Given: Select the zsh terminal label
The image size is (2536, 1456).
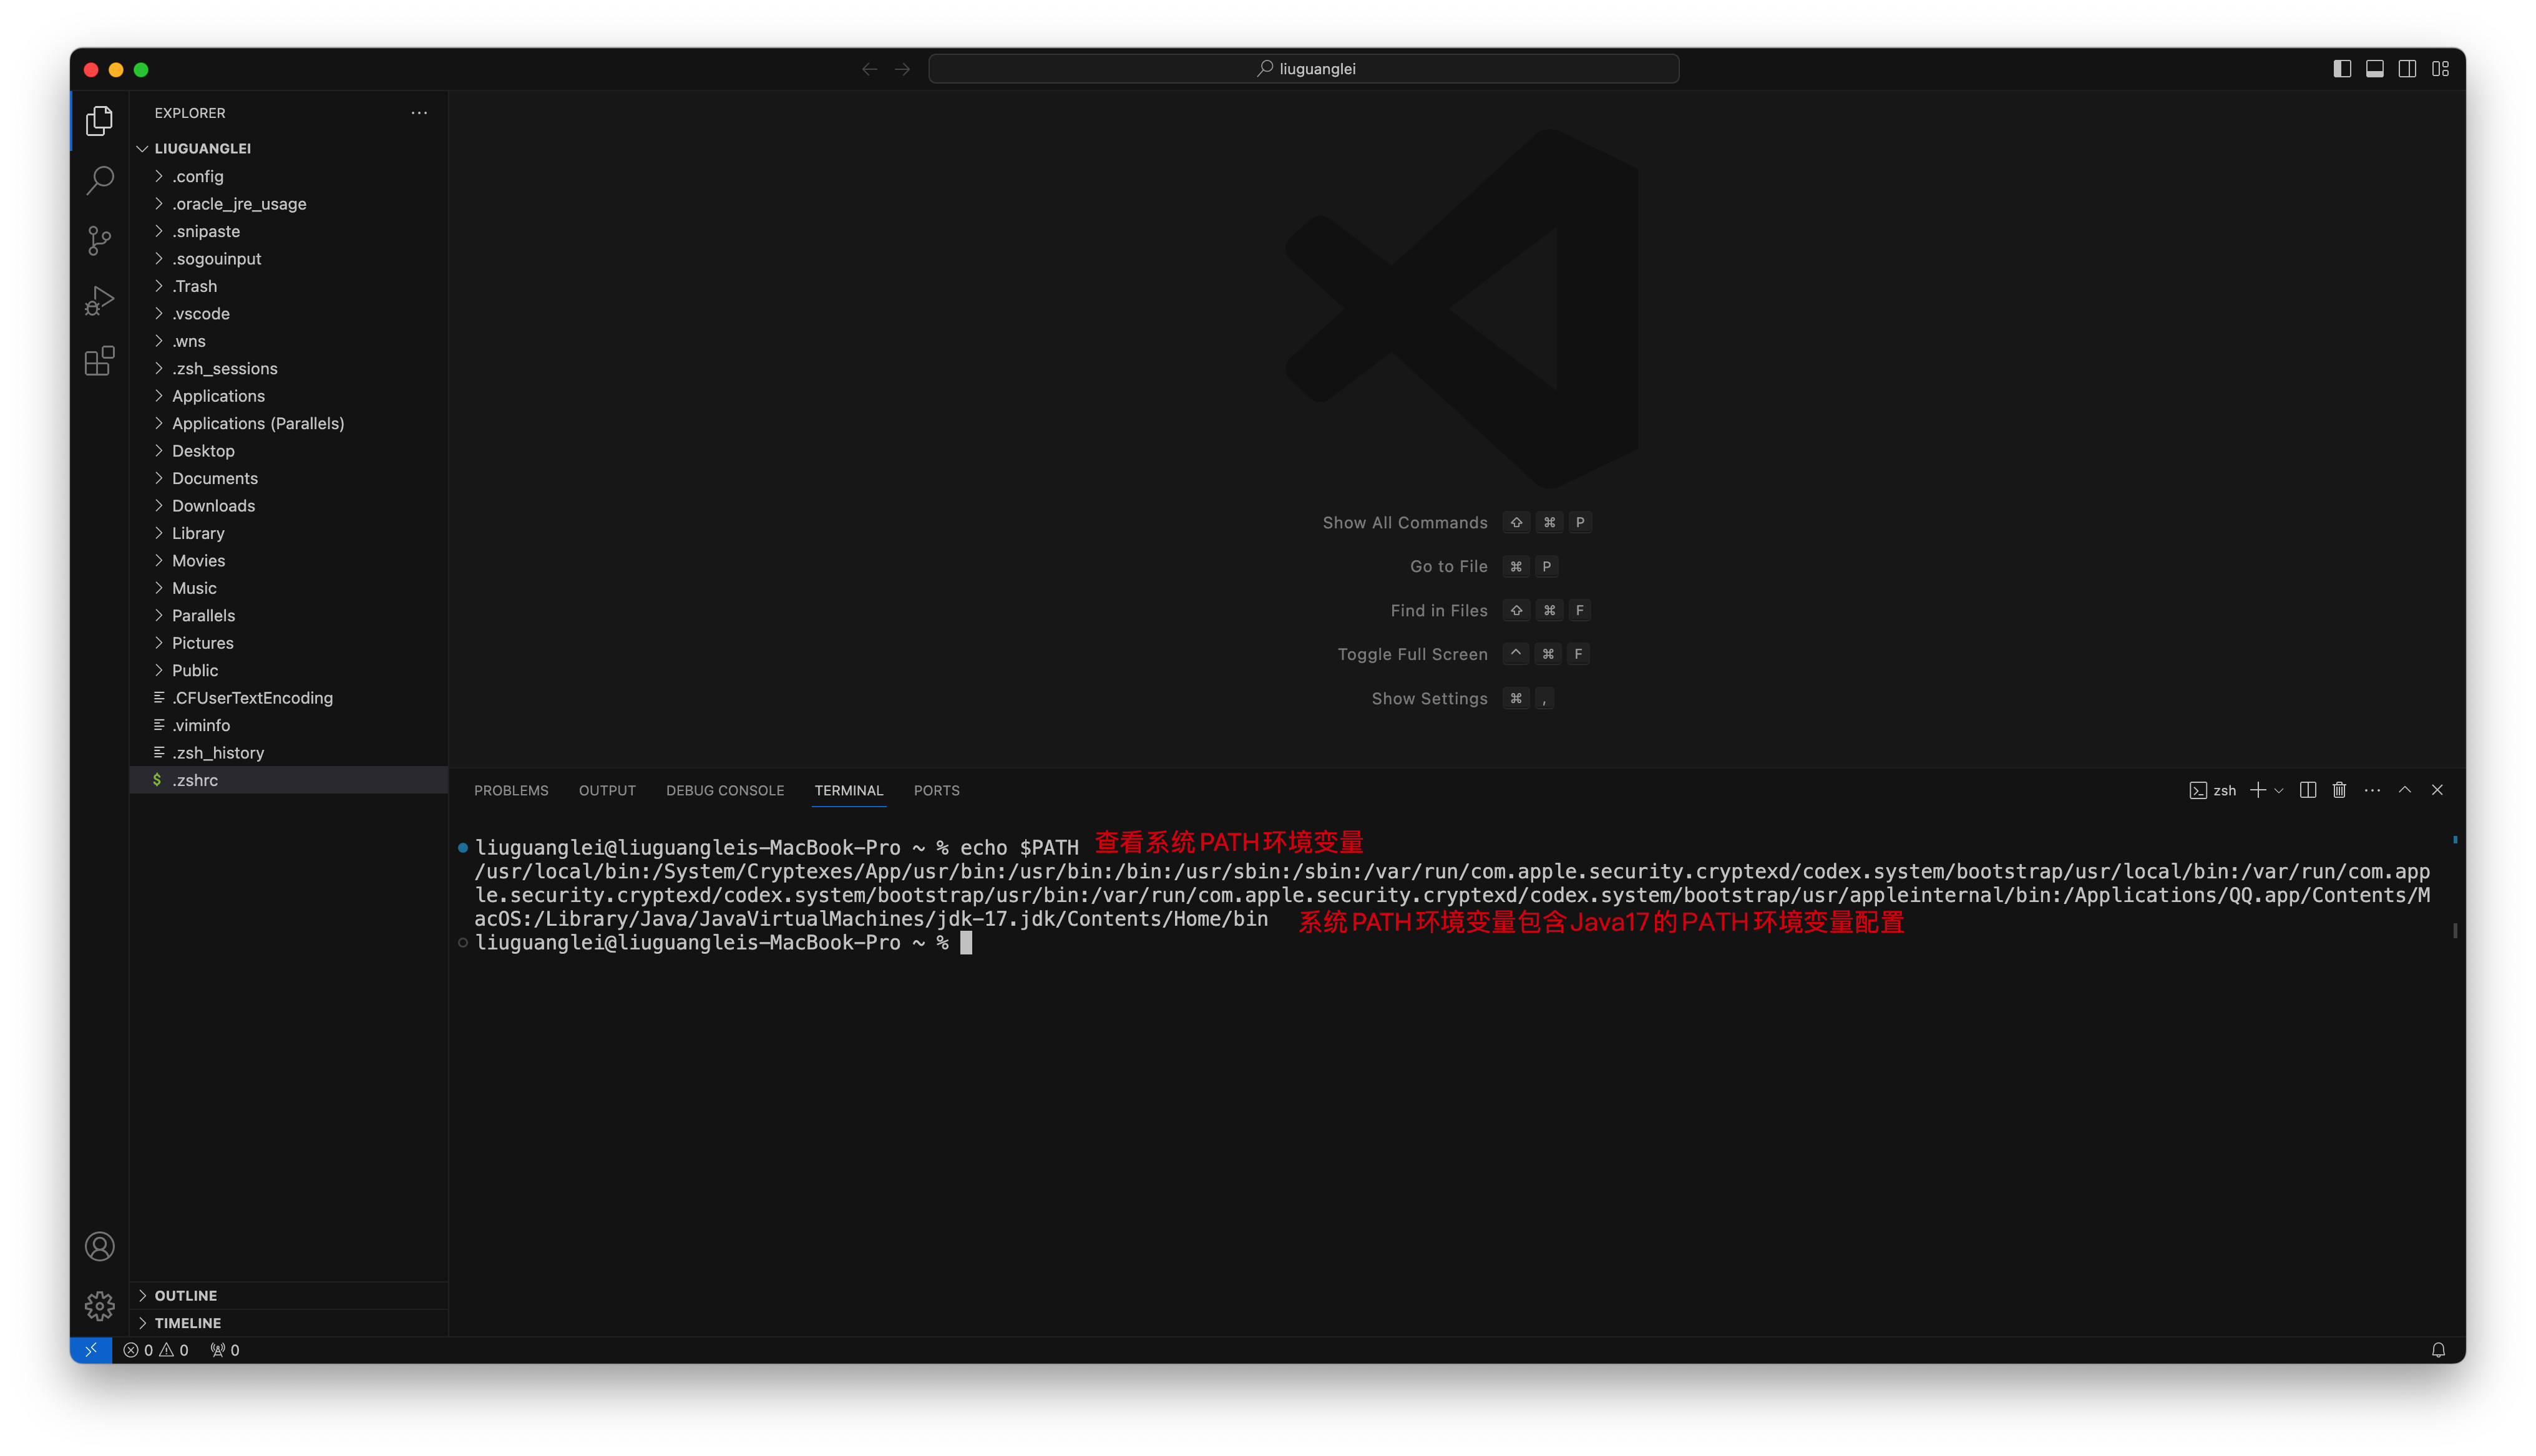Looking at the screenshot, I should [2213, 790].
